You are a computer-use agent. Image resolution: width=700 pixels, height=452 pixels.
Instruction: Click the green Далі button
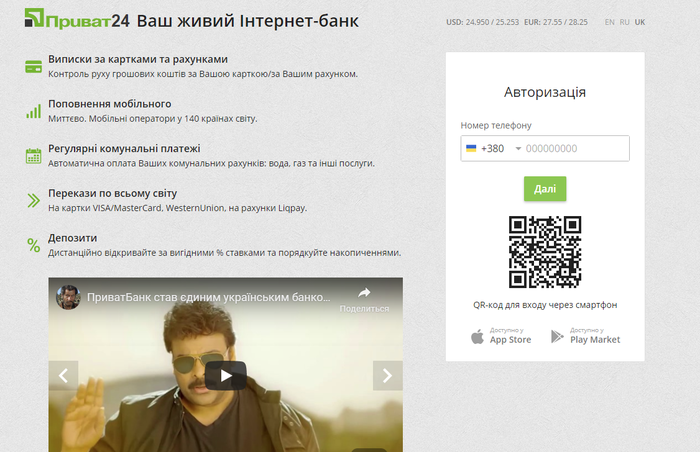[545, 188]
